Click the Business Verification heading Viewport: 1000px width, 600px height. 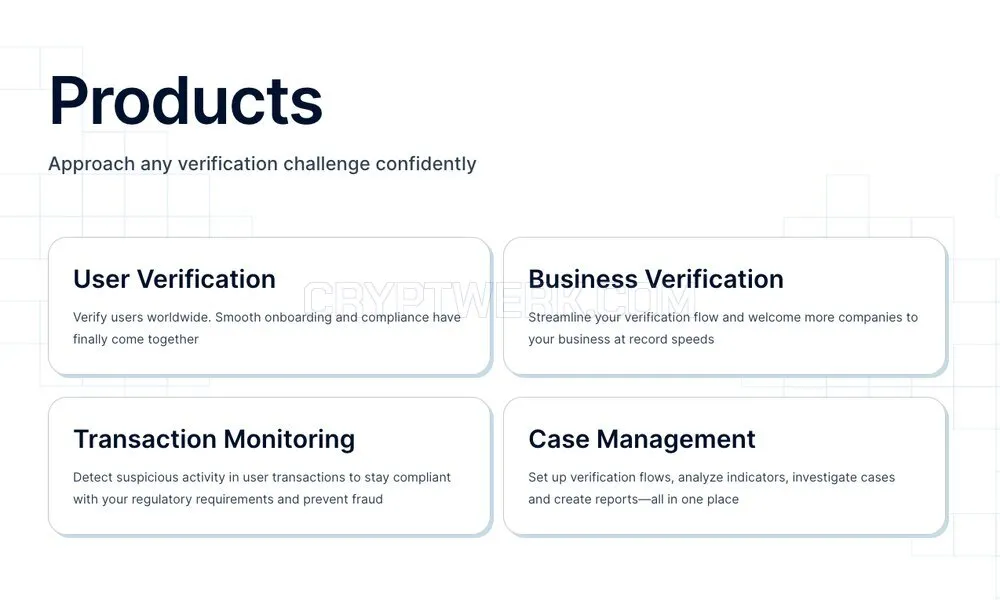tap(656, 279)
